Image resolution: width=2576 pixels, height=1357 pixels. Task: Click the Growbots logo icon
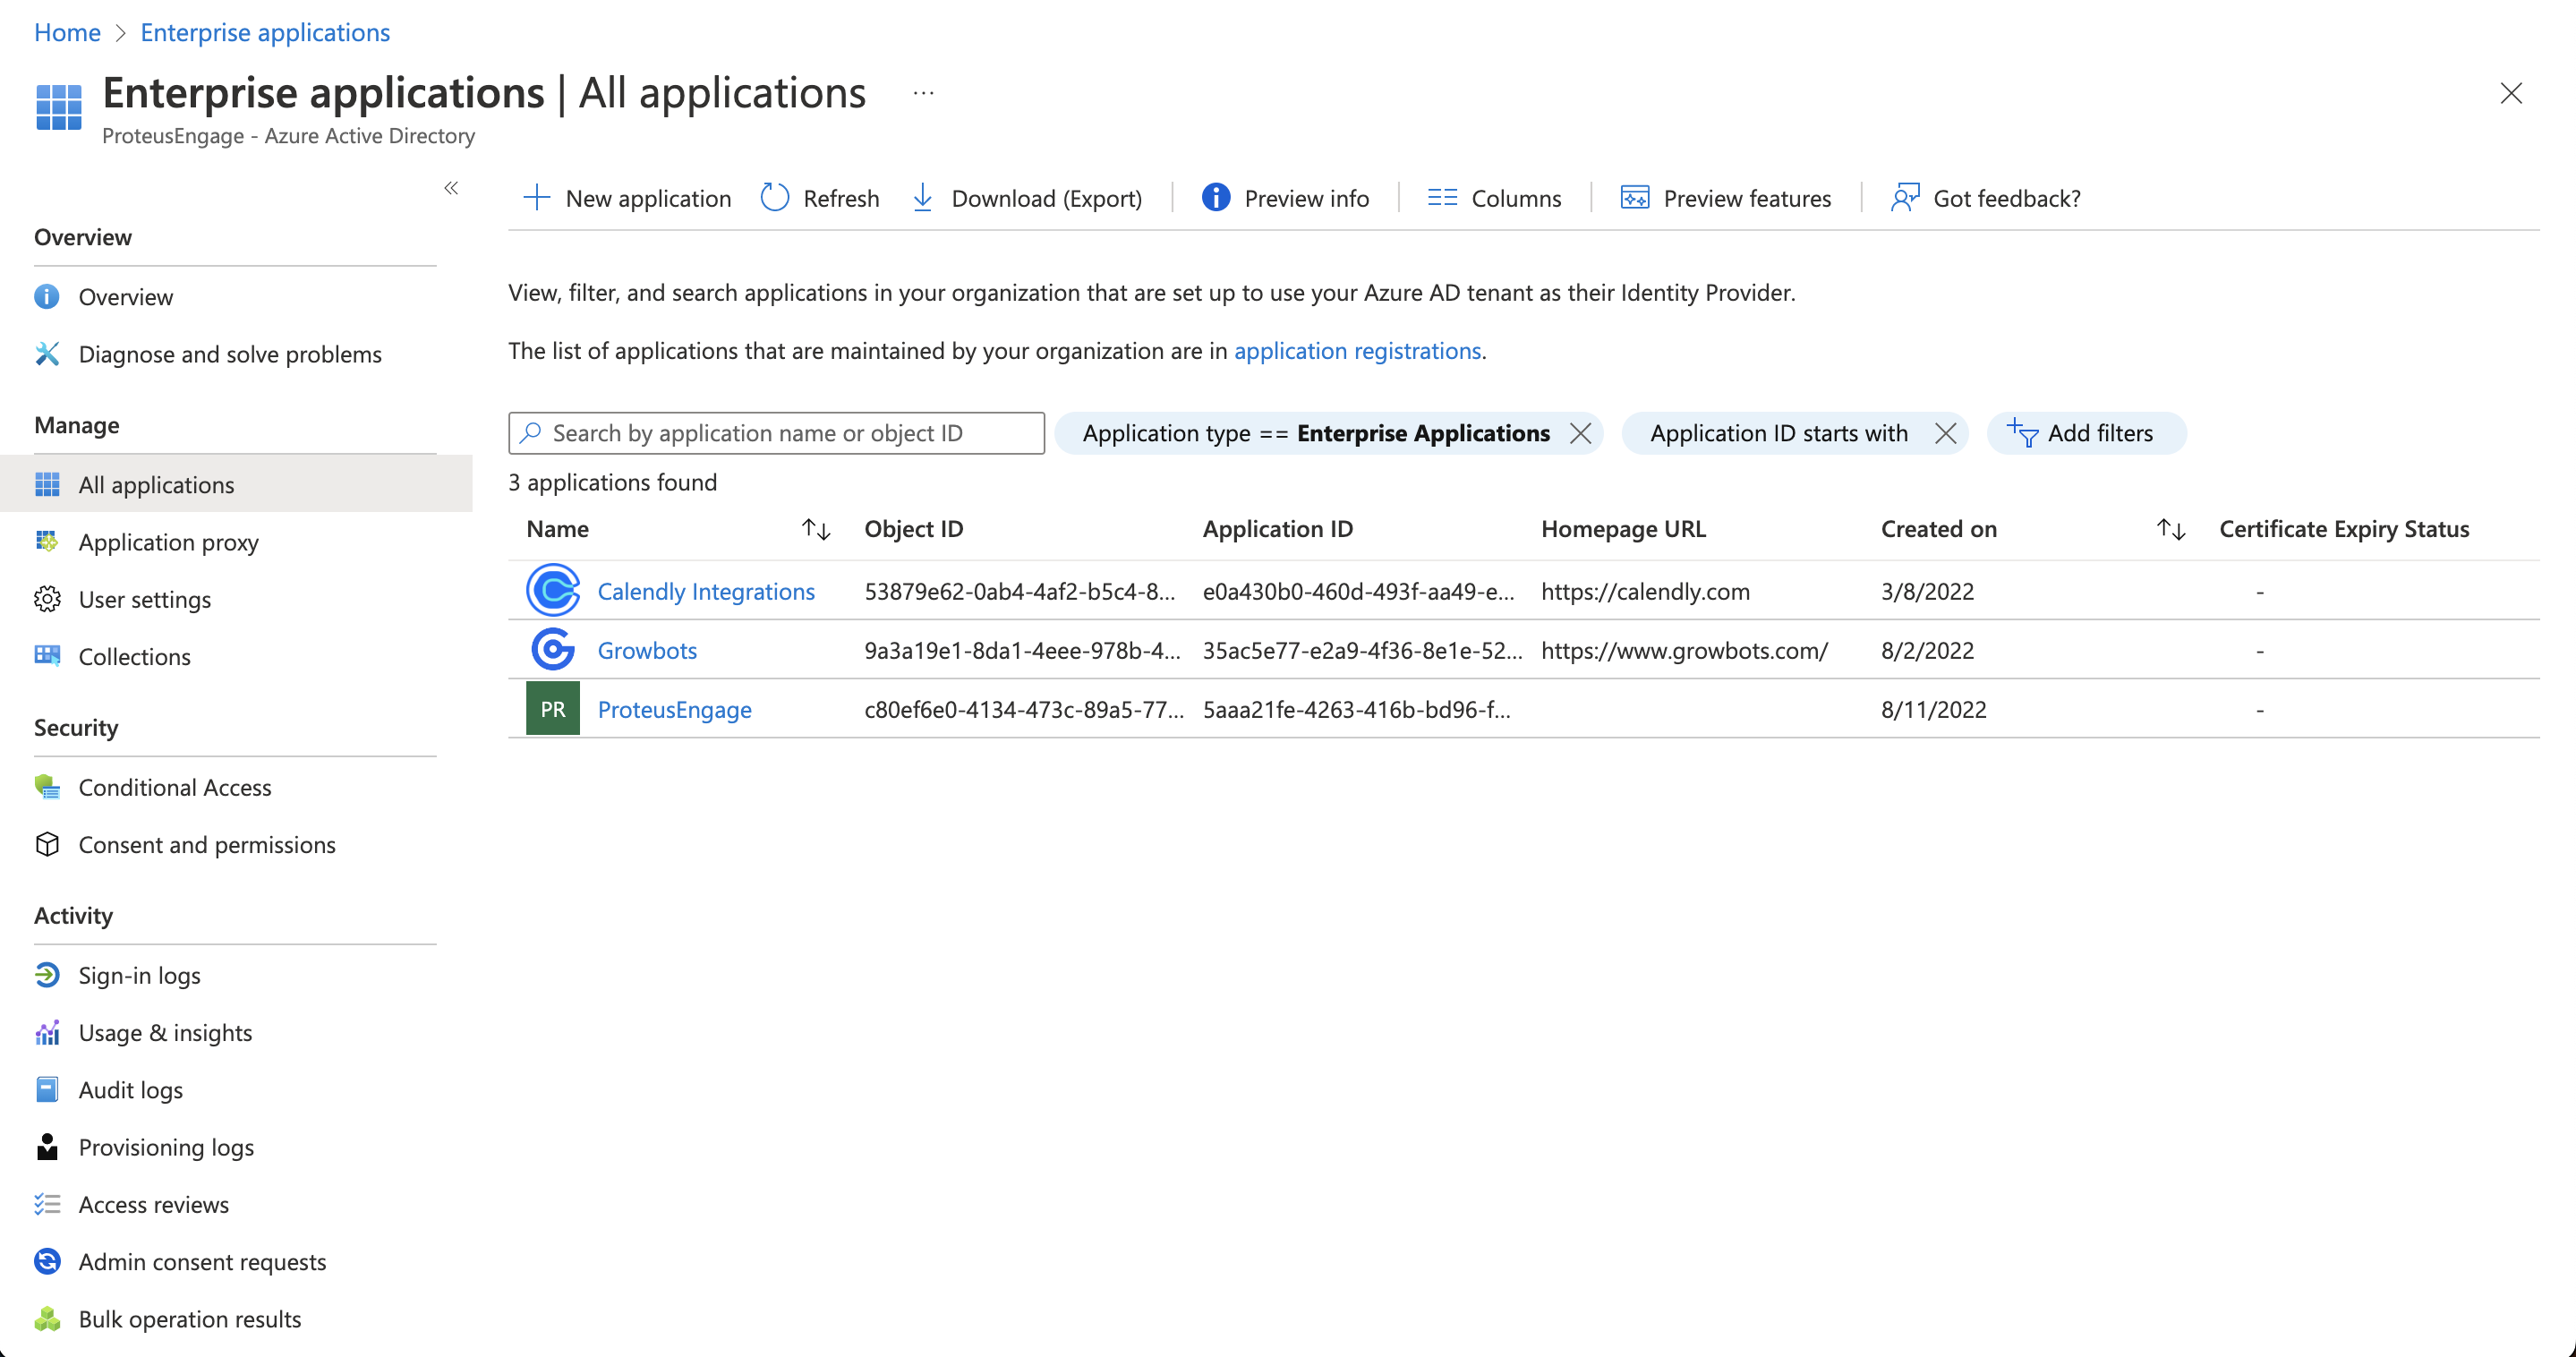(x=553, y=649)
